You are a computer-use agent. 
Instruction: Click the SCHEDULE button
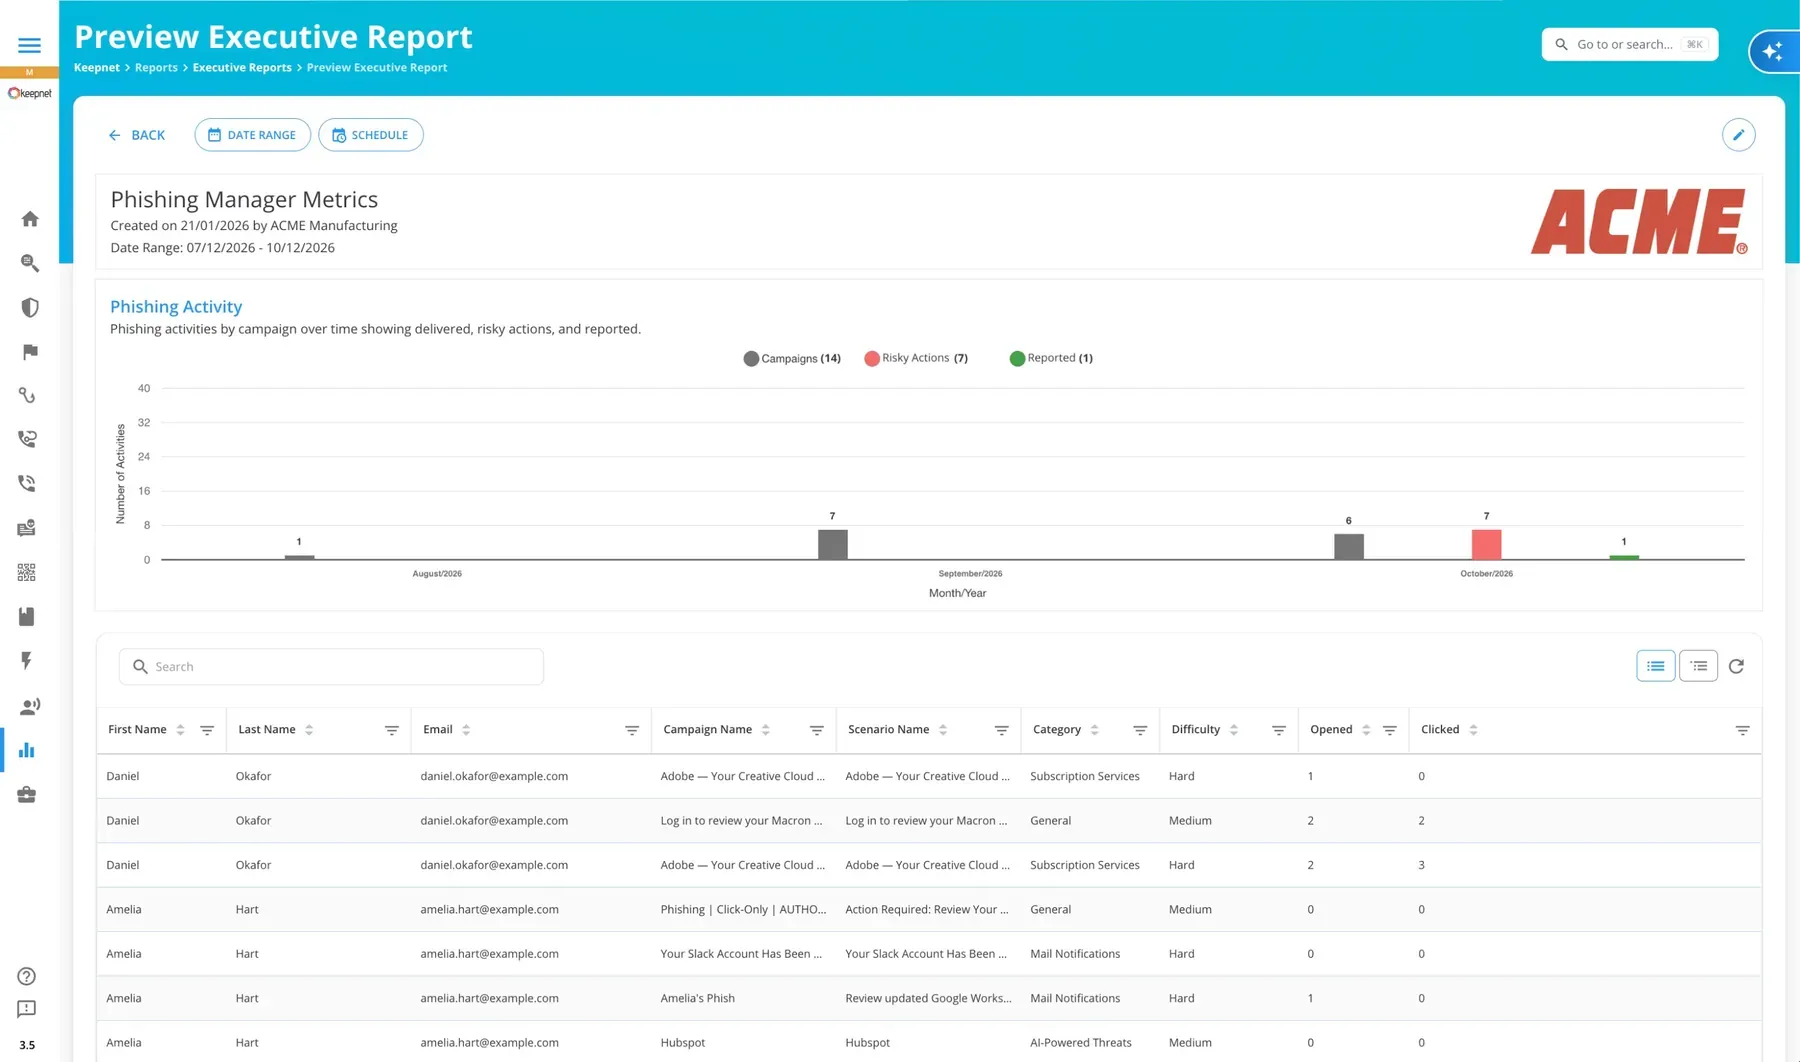[x=370, y=135]
